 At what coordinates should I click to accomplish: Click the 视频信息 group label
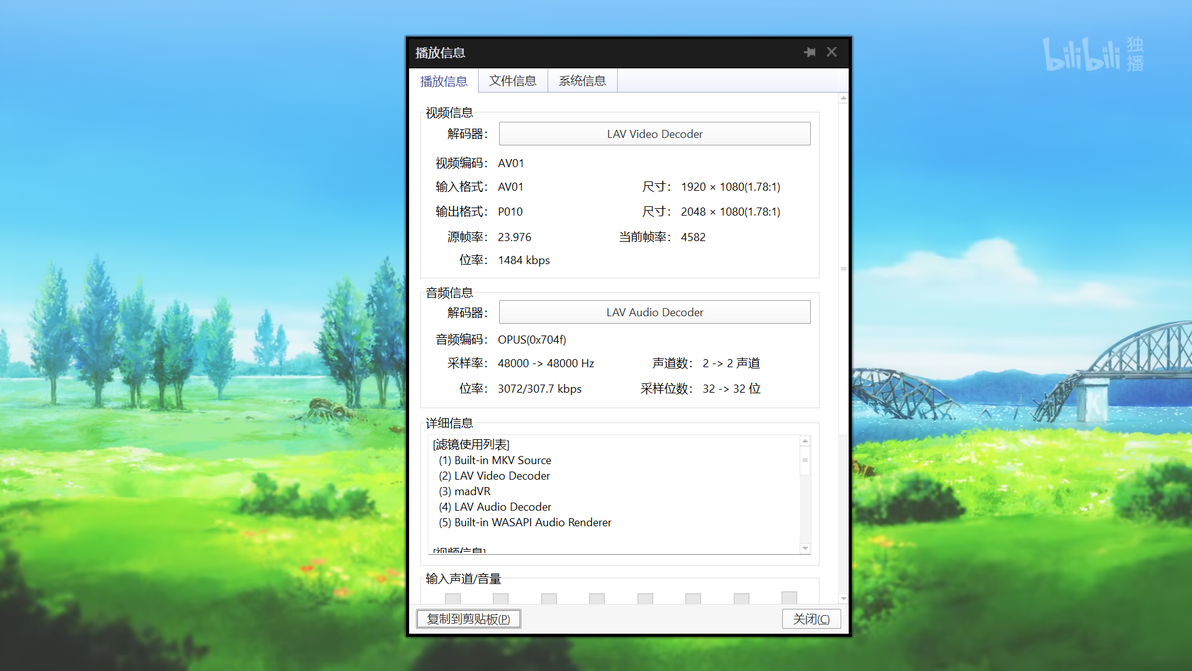pyautogui.click(x=449, y=113)
